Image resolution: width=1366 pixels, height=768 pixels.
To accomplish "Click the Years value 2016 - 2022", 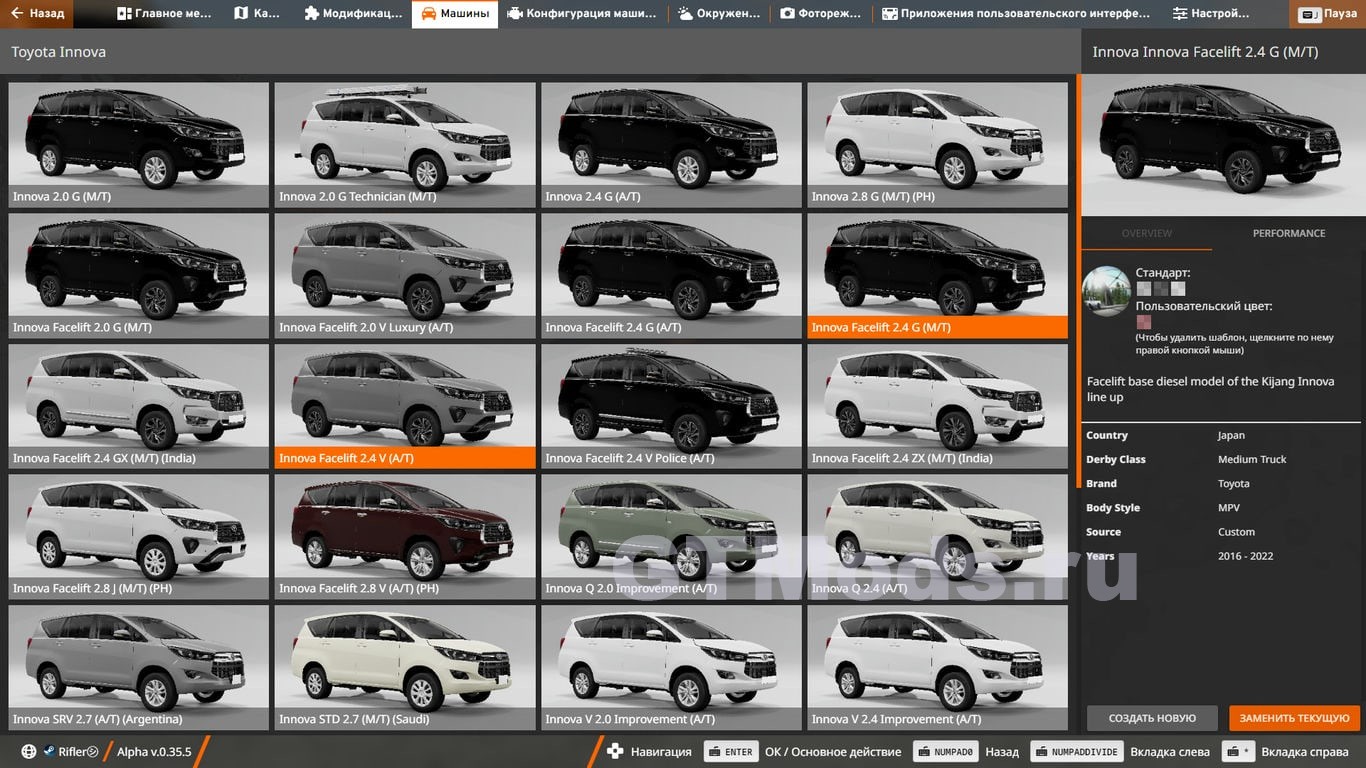I will 1245,556.
